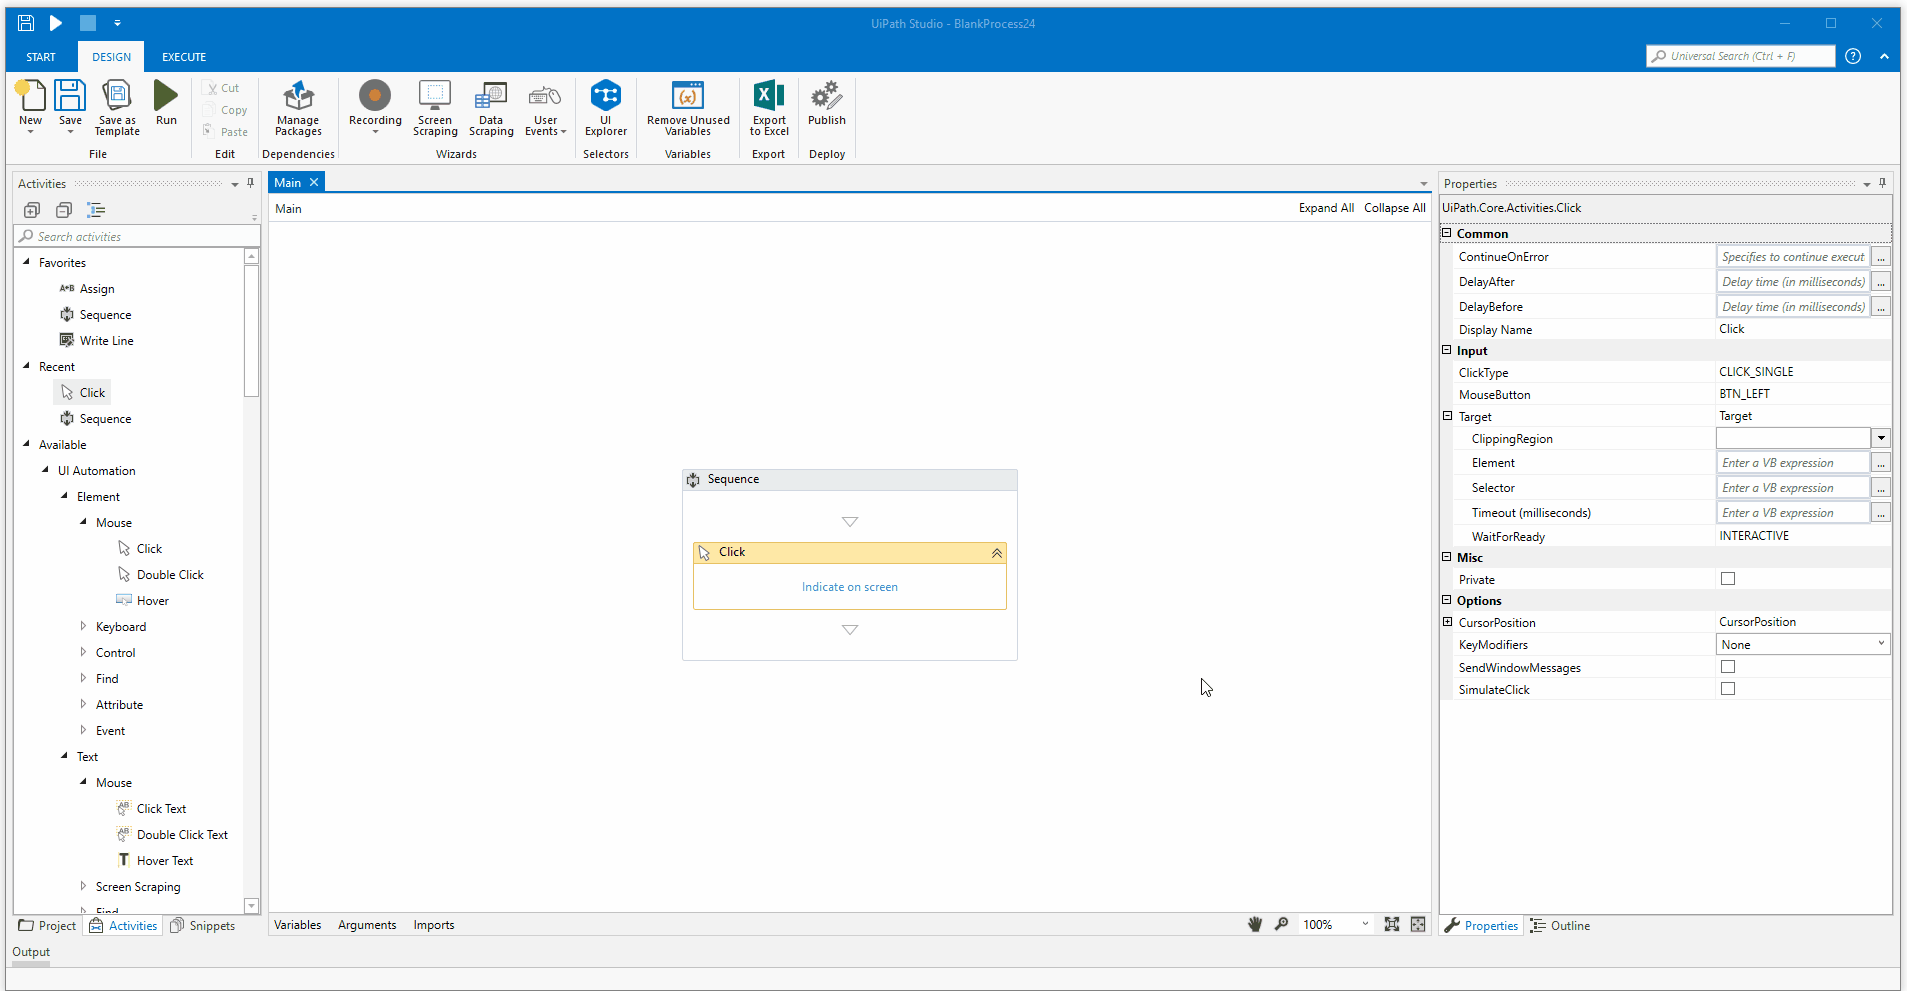Click Expand All icon in Activities panel
This screenshot has height=991, width=1907.
pos(32,210)
